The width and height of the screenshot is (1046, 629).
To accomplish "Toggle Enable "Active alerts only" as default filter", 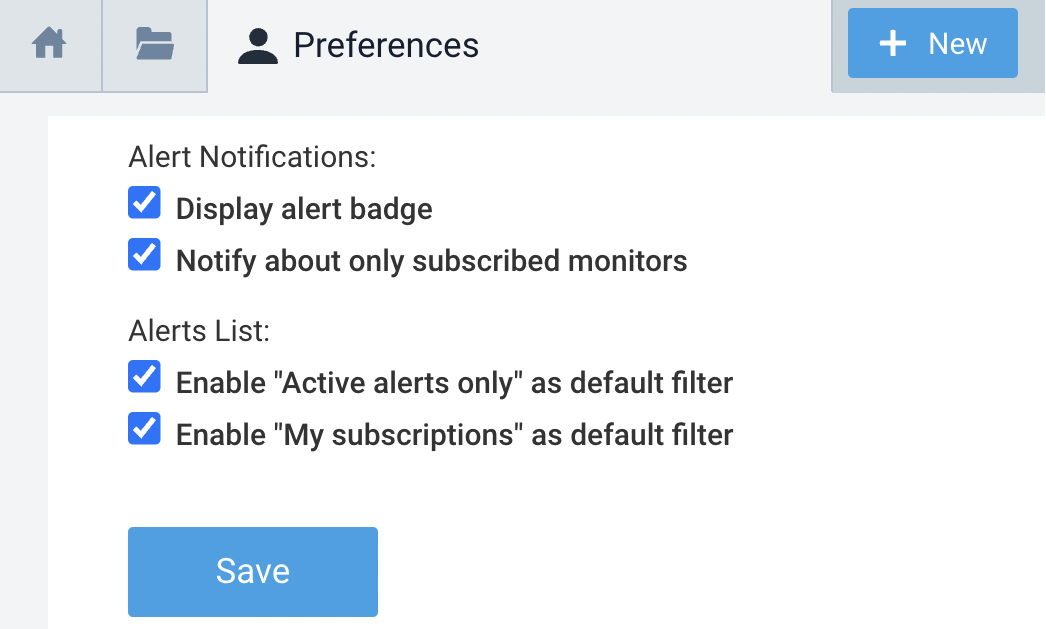I will tap(144, 376).
